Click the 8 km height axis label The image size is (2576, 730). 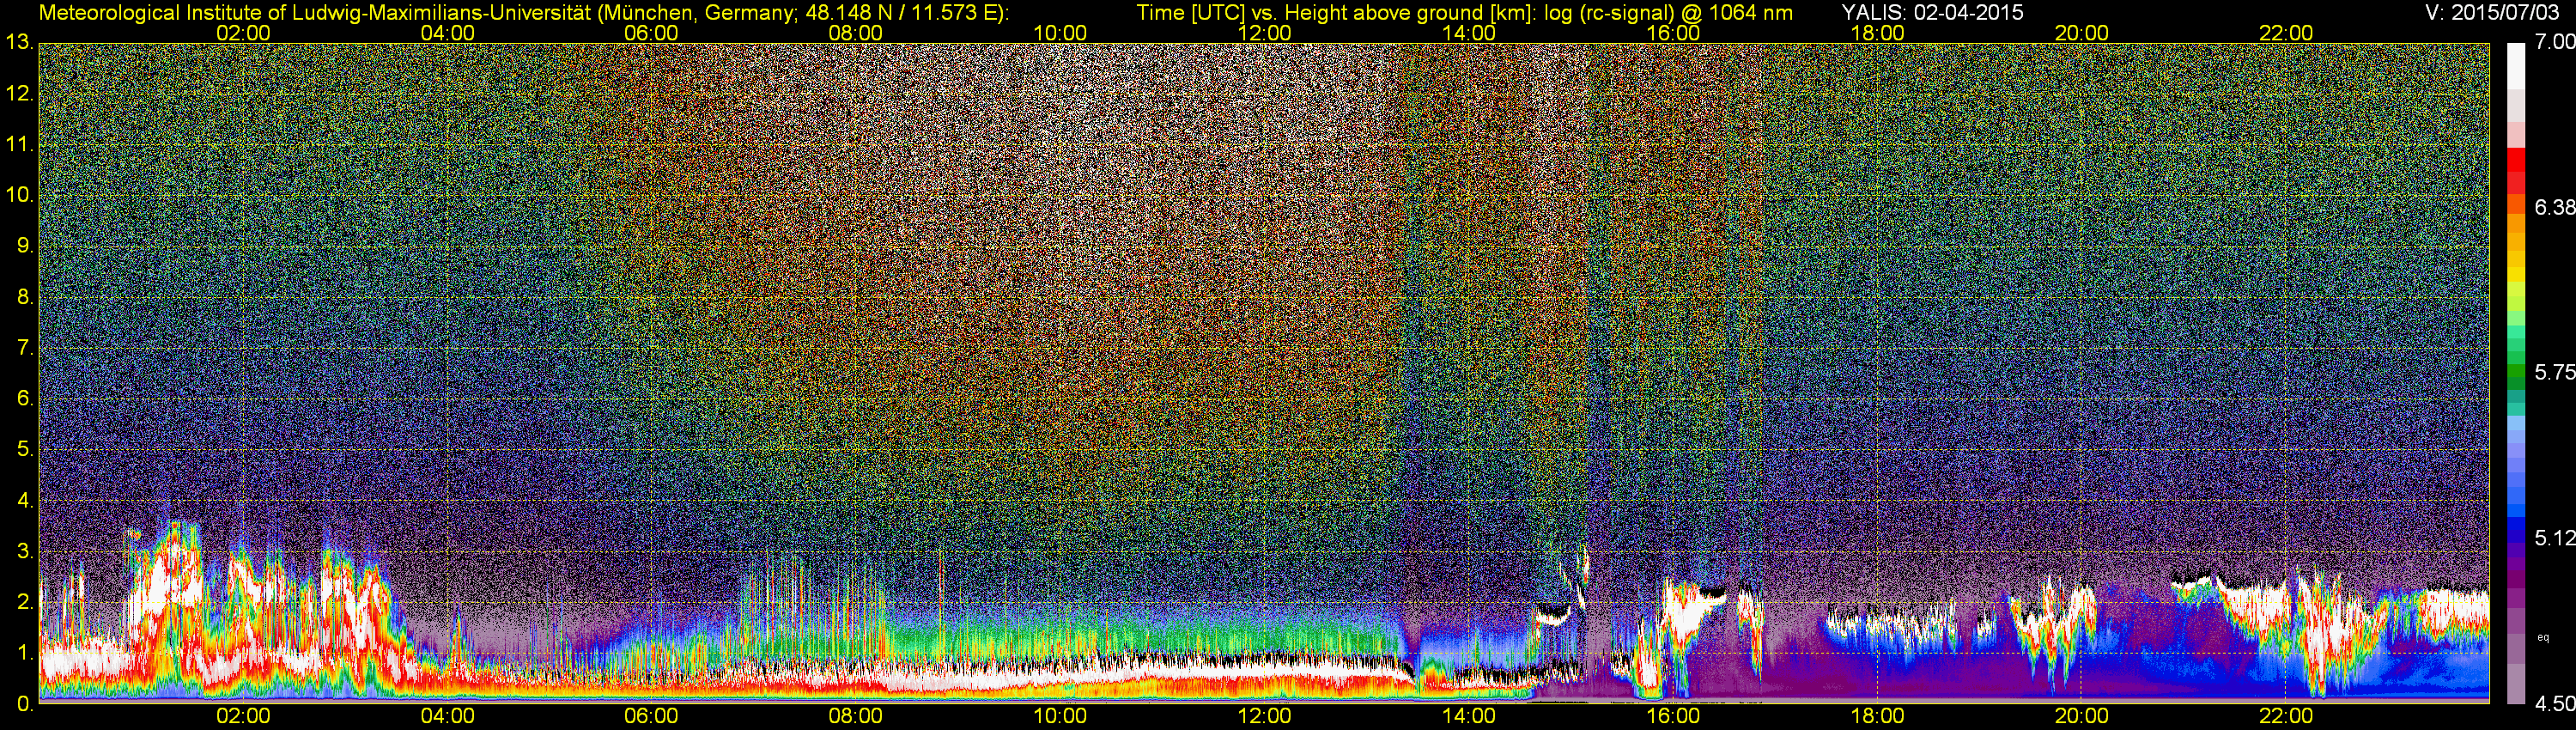tap(25, 297)
